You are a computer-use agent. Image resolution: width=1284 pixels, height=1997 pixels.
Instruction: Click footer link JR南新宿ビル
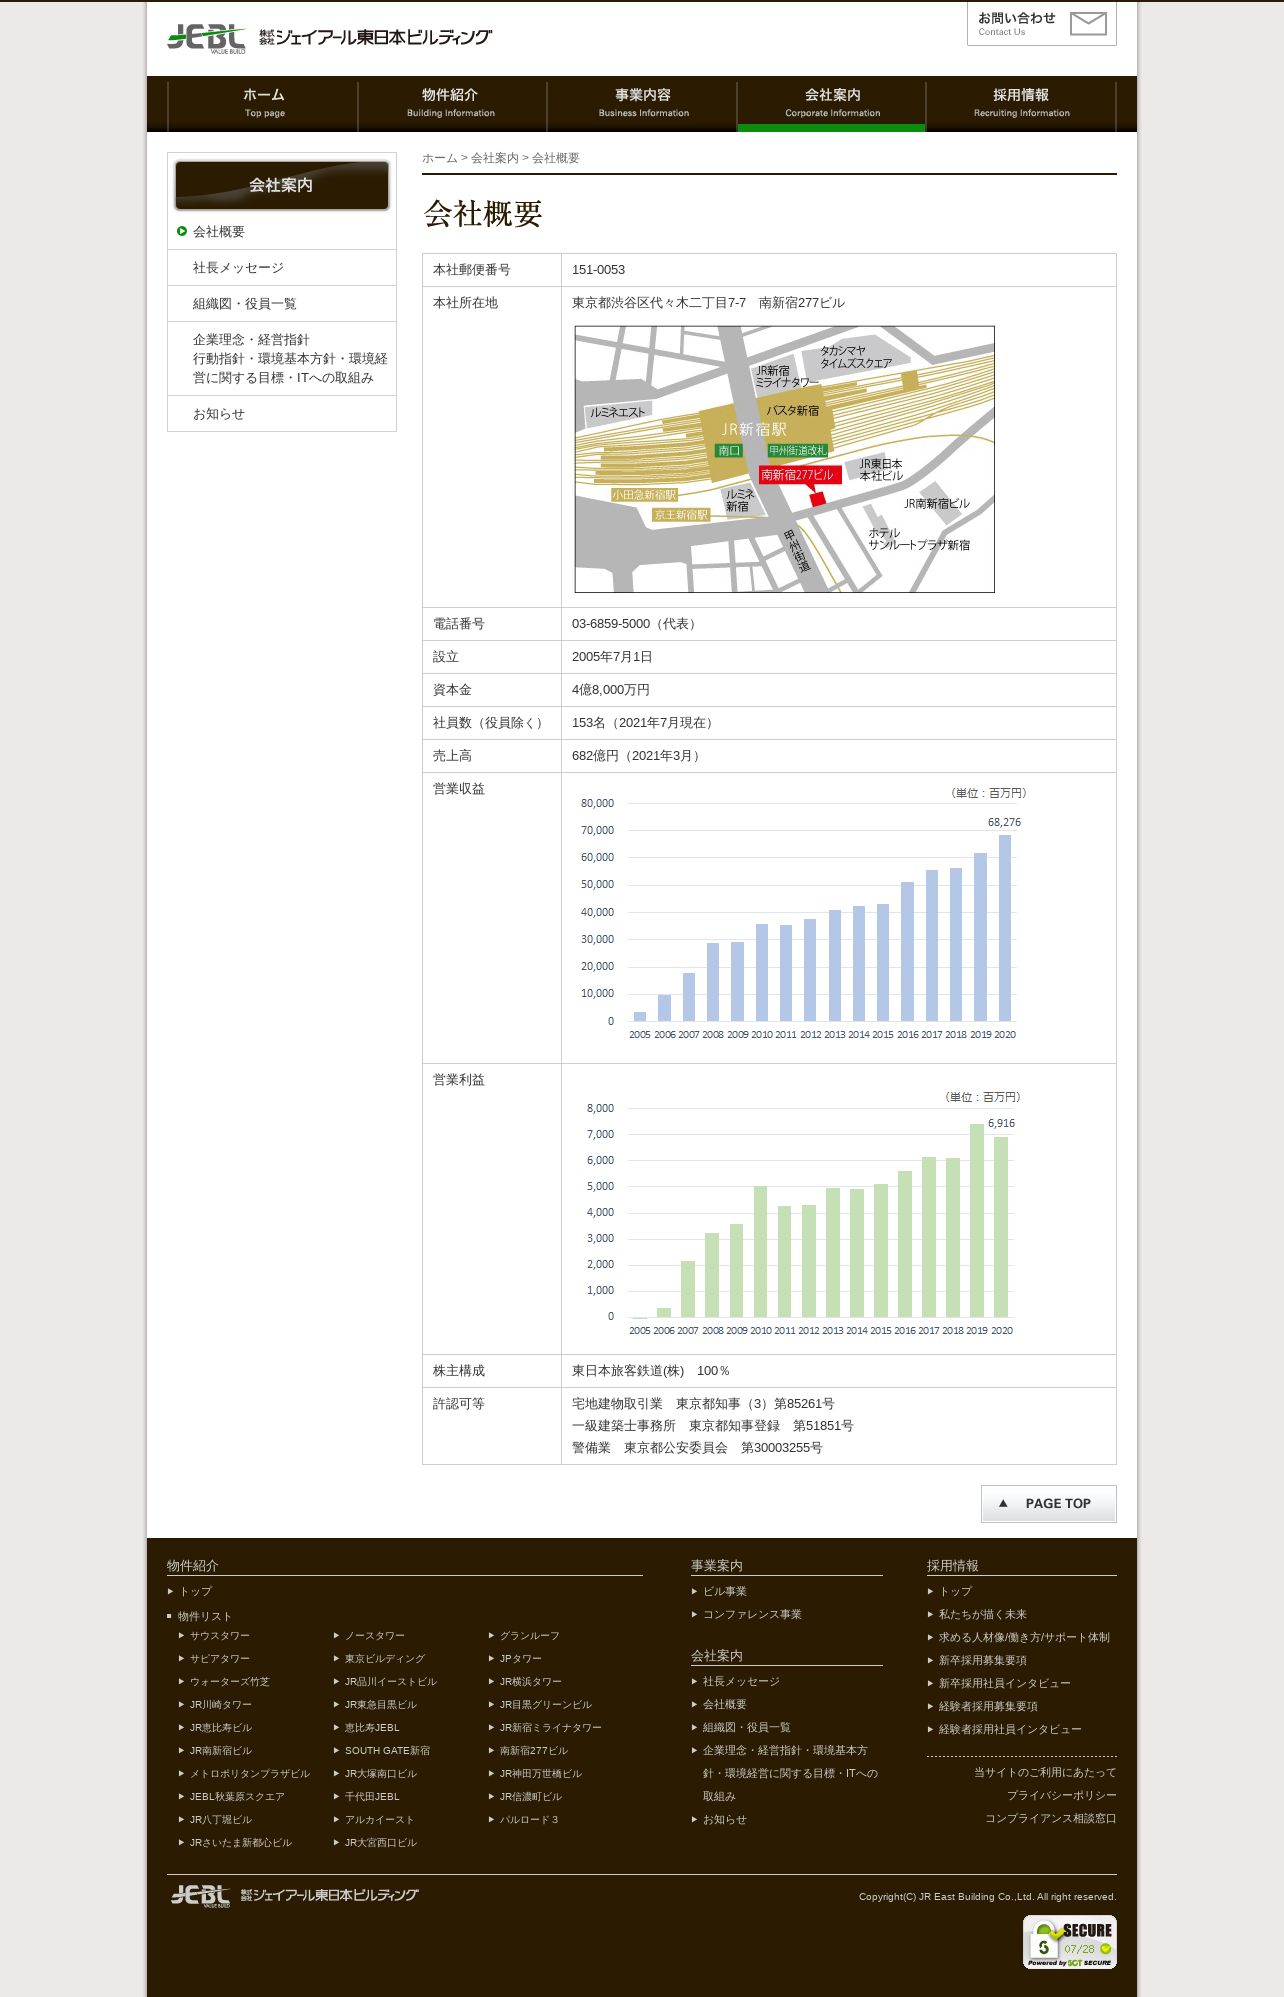point(221,1751)
